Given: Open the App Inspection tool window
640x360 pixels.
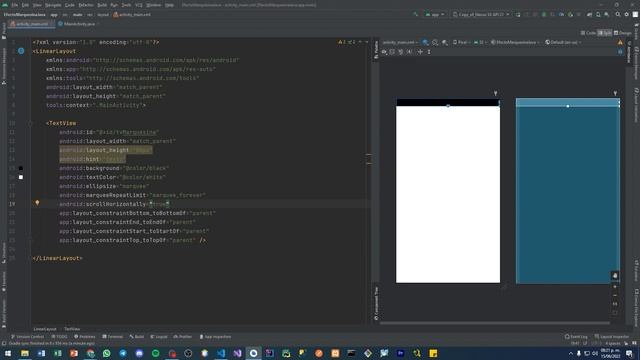Looking at the screenshot, I should 216,337.
